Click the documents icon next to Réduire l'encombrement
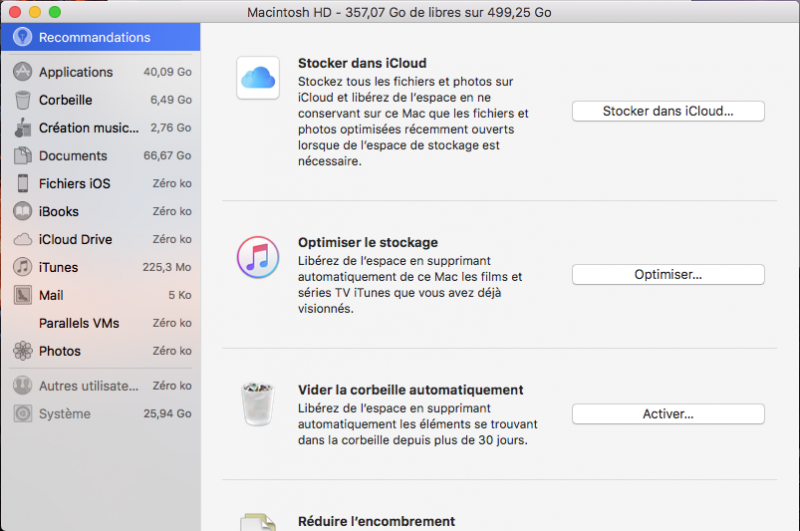 (x=258, y=522)
